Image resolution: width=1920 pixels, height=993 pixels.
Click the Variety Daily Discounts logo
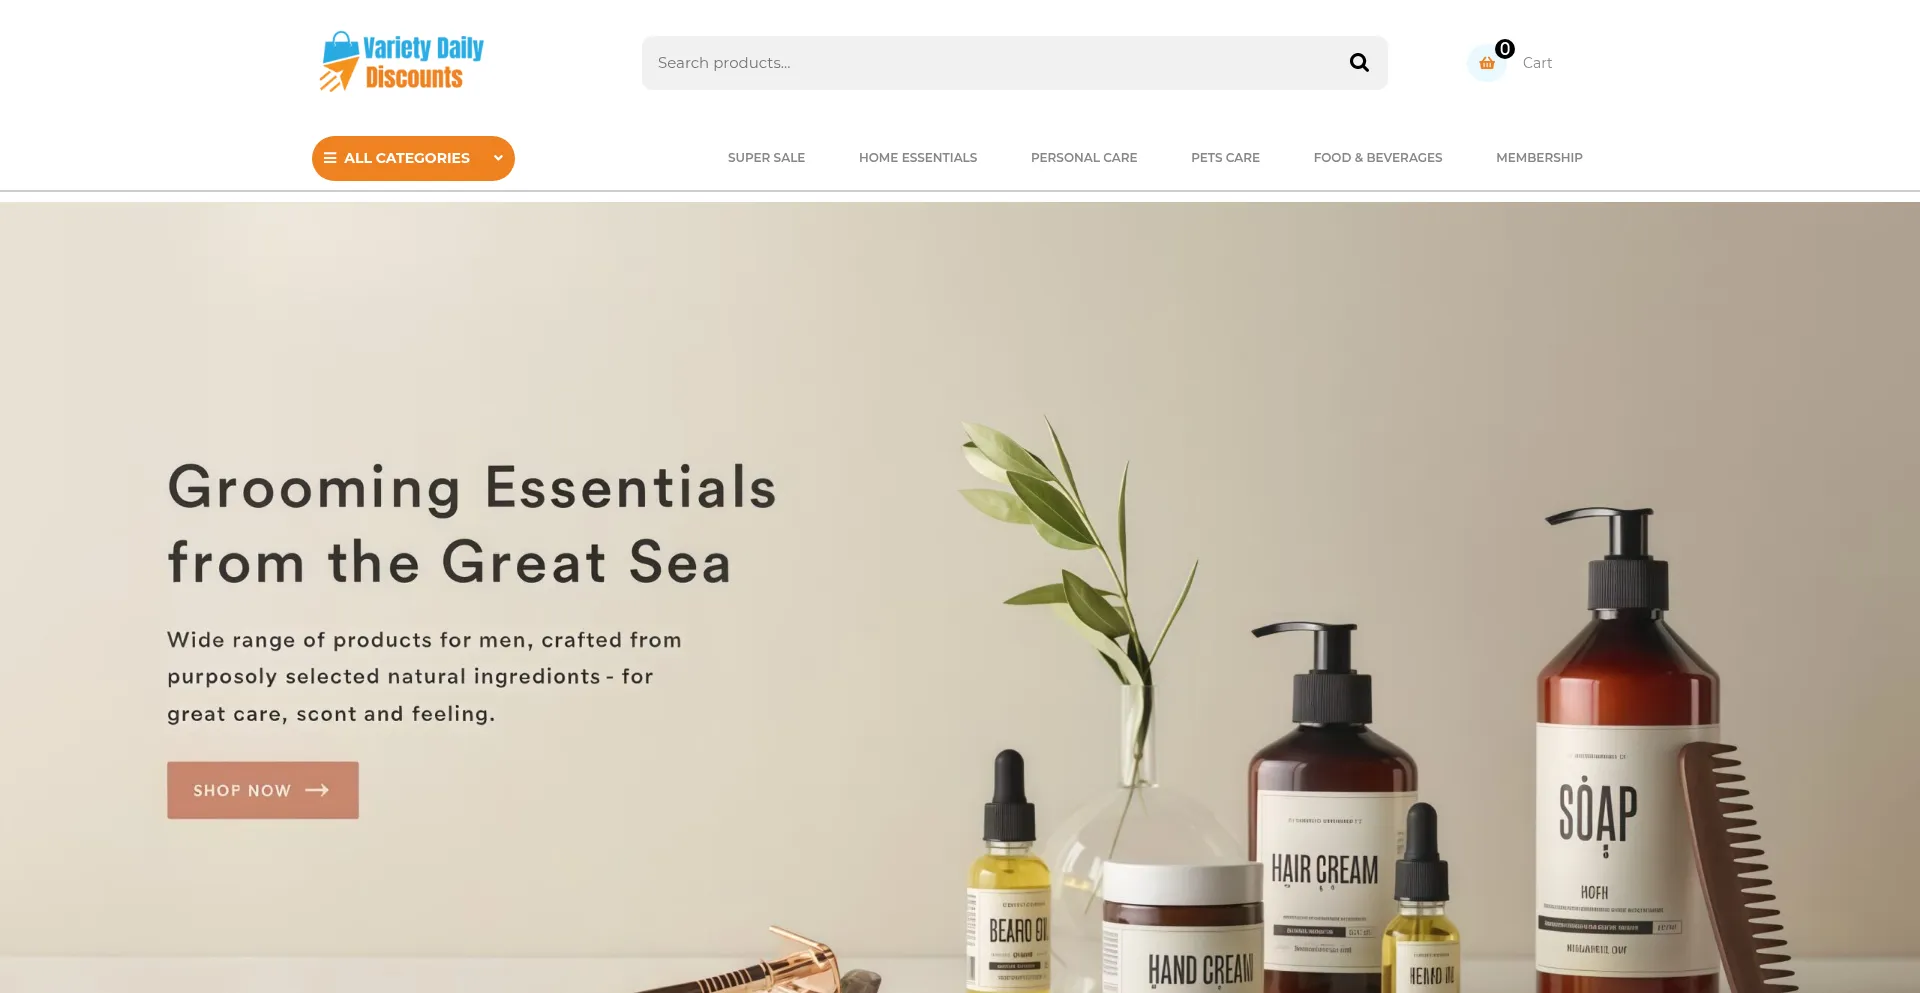coord(402,62)
